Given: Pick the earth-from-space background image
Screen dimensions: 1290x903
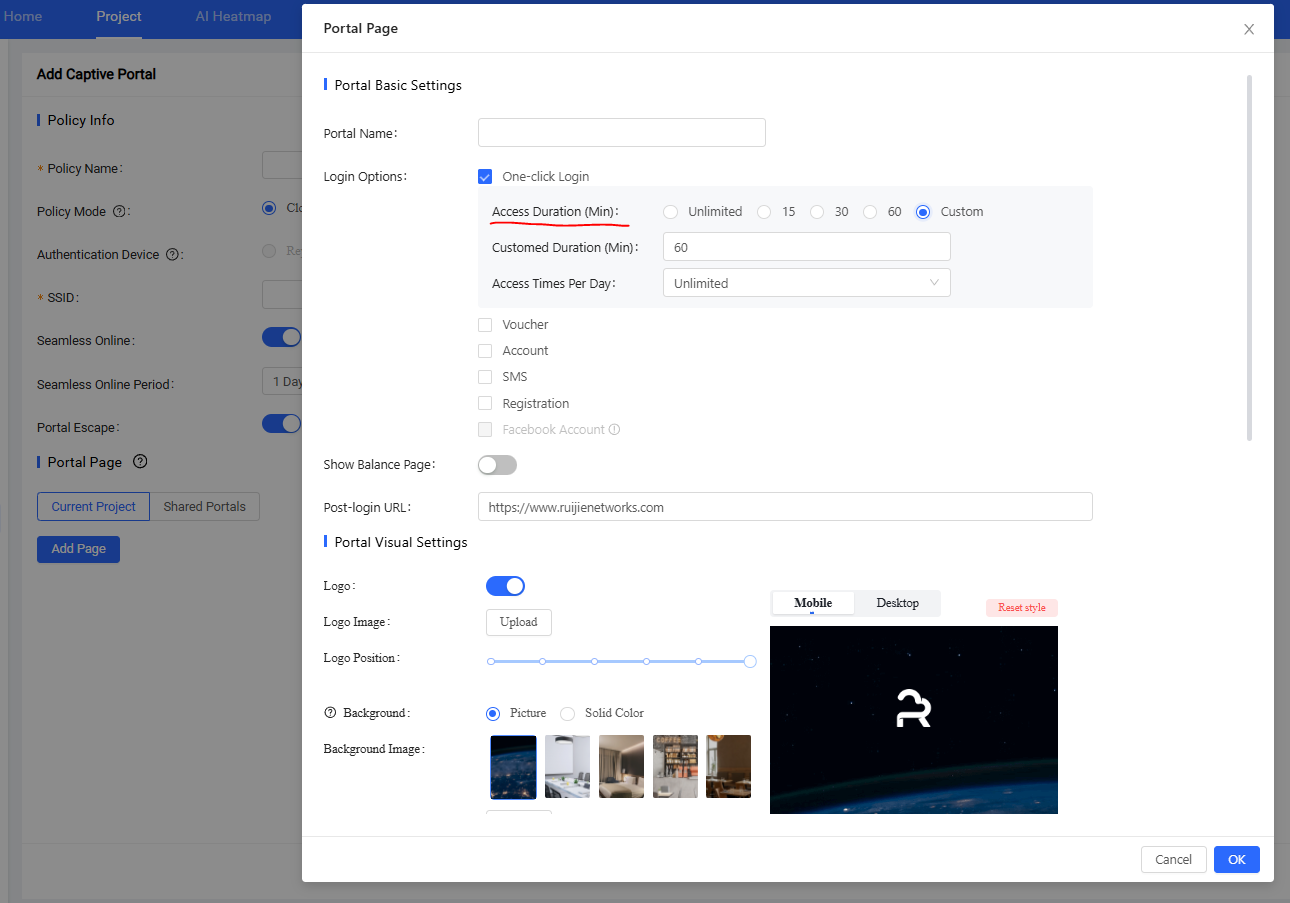Looking at the screenshot, I should pos(513,767).
